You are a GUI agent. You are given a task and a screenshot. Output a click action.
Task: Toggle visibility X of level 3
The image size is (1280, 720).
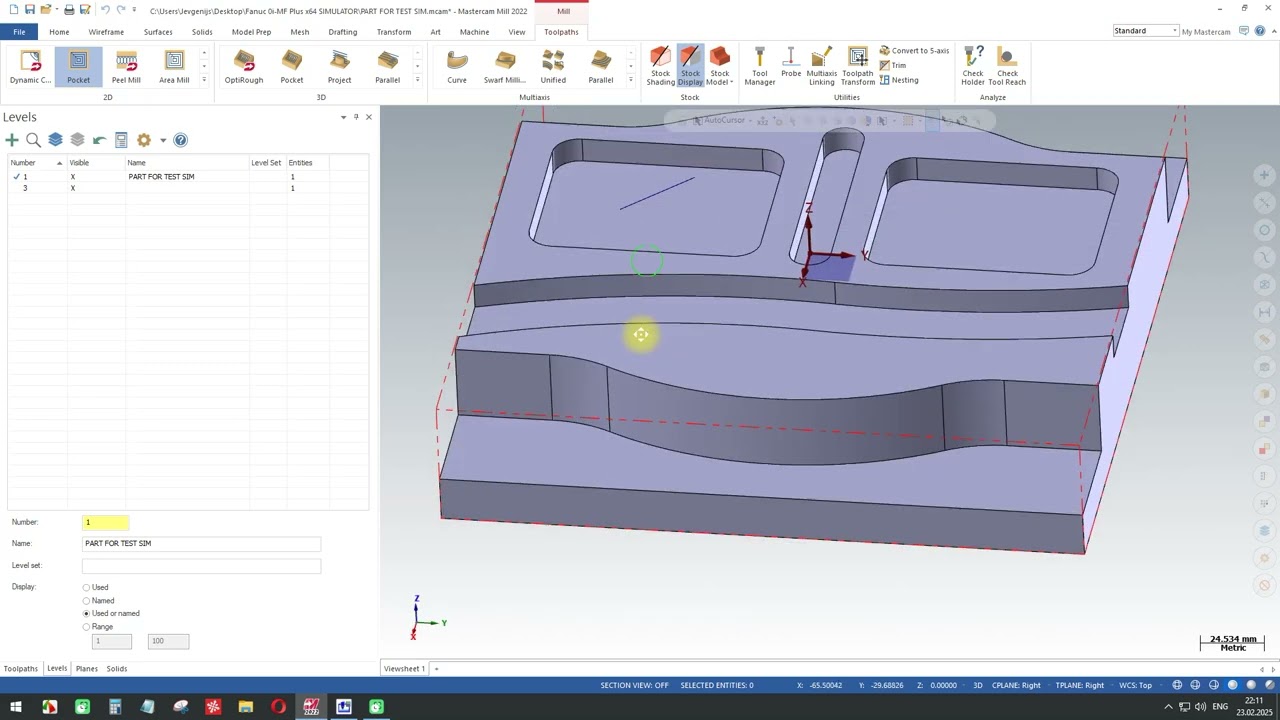72,188
